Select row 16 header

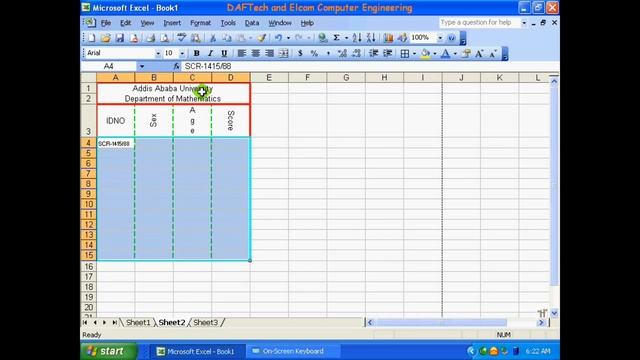tap(89, 266)
